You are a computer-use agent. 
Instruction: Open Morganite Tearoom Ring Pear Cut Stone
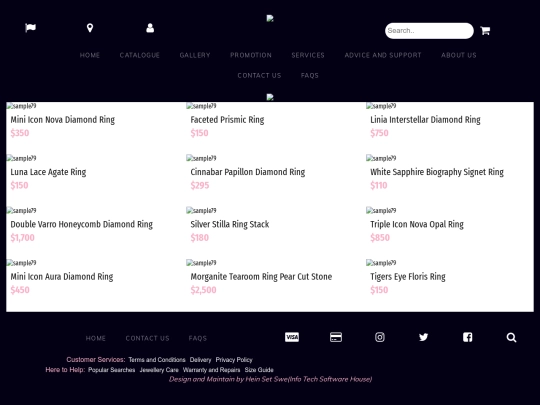pos(261,277)
